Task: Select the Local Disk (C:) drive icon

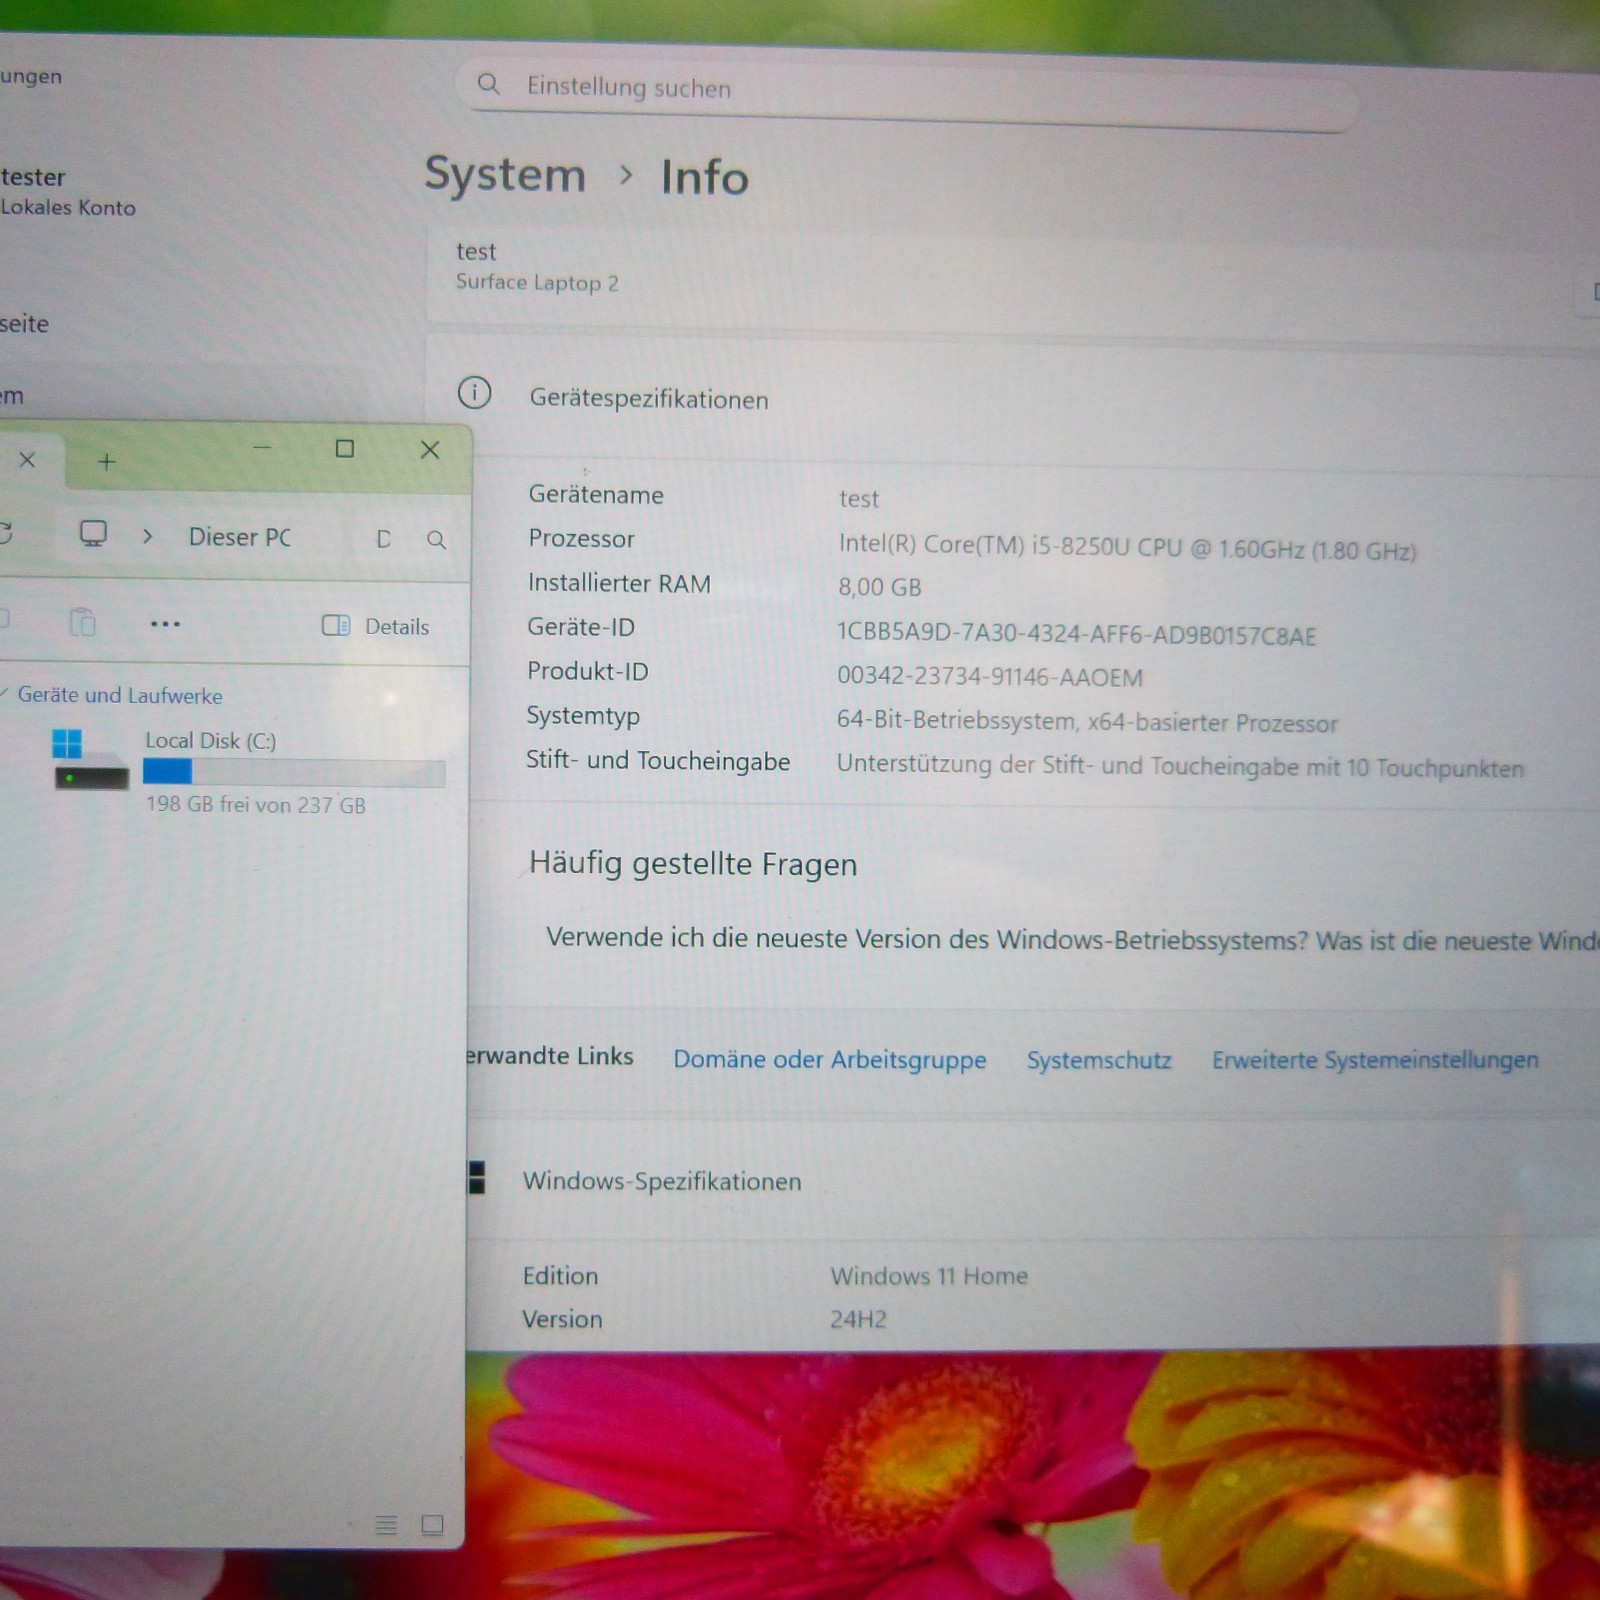Action: (x=90, y=759)
